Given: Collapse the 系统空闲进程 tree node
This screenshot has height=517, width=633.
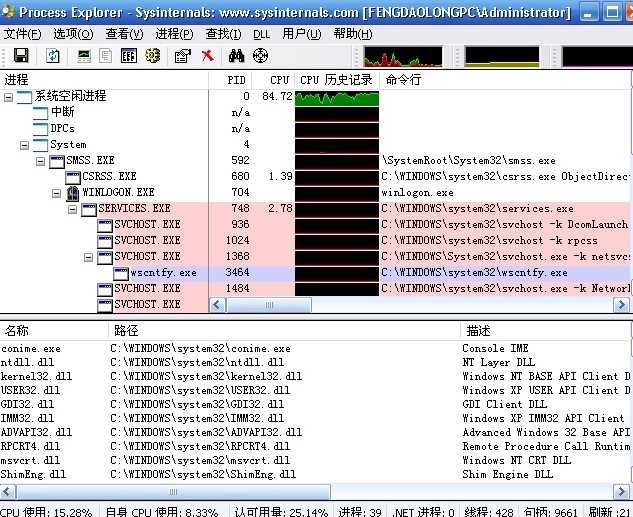Looking at the screenshot, I should click(x=8, y=97).
